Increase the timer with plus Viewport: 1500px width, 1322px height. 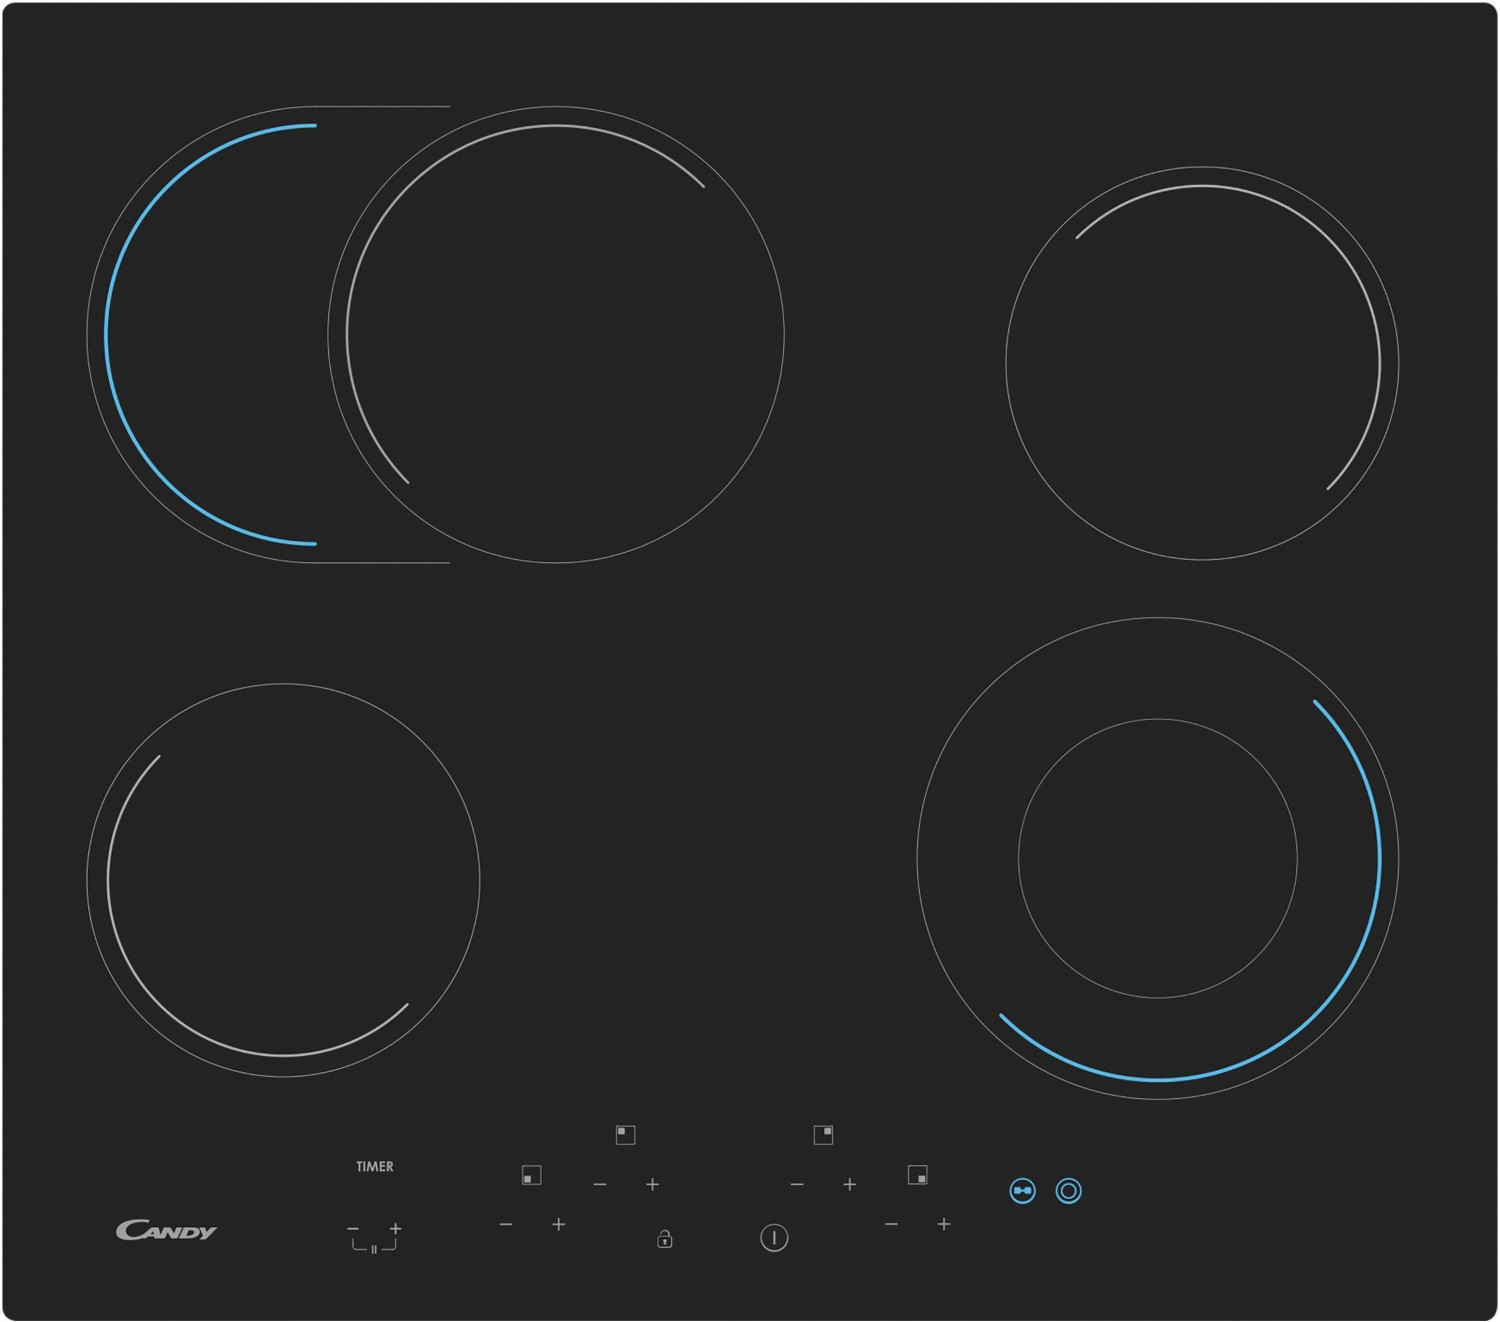pos(396,1228)
